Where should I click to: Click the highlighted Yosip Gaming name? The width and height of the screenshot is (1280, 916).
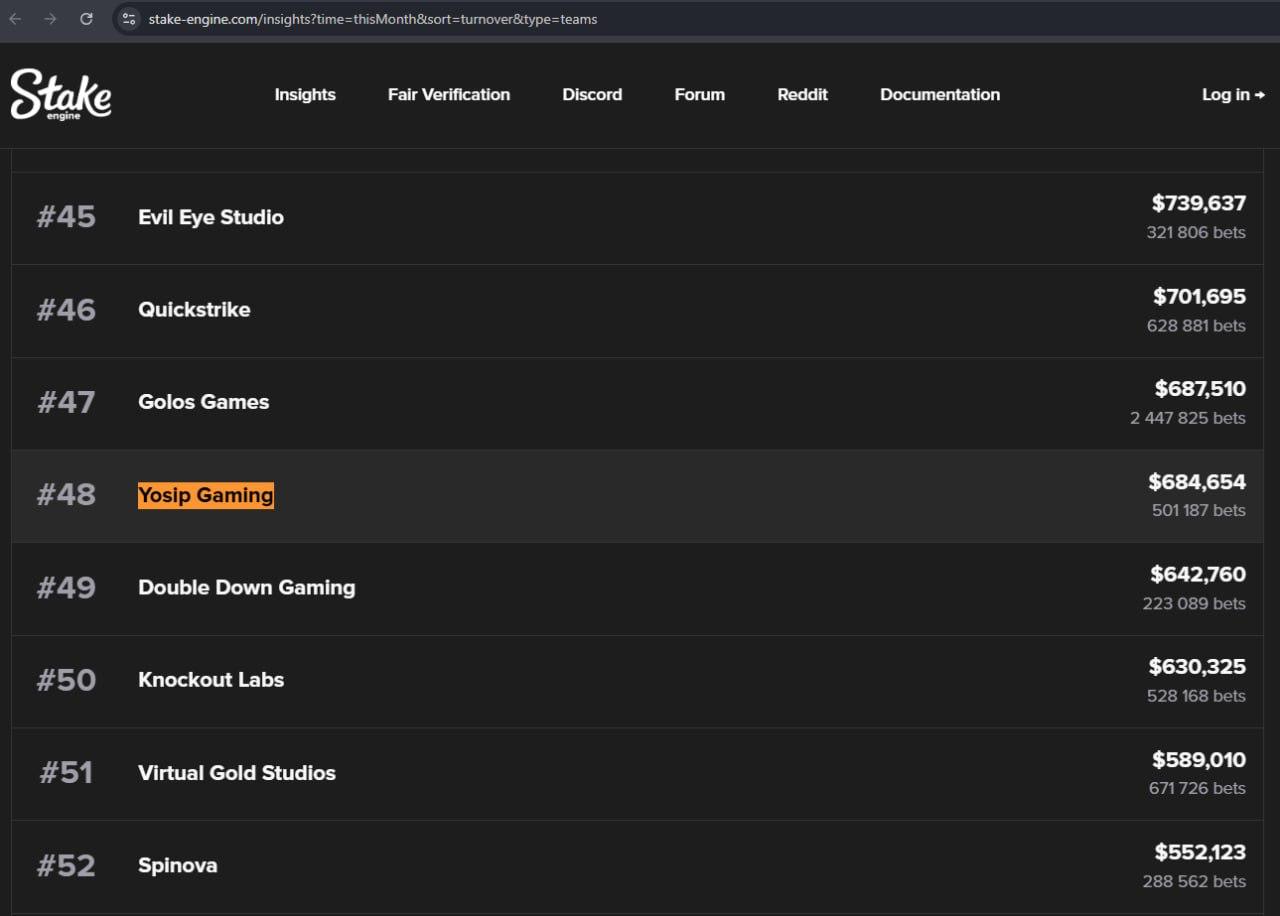[206, 495]
